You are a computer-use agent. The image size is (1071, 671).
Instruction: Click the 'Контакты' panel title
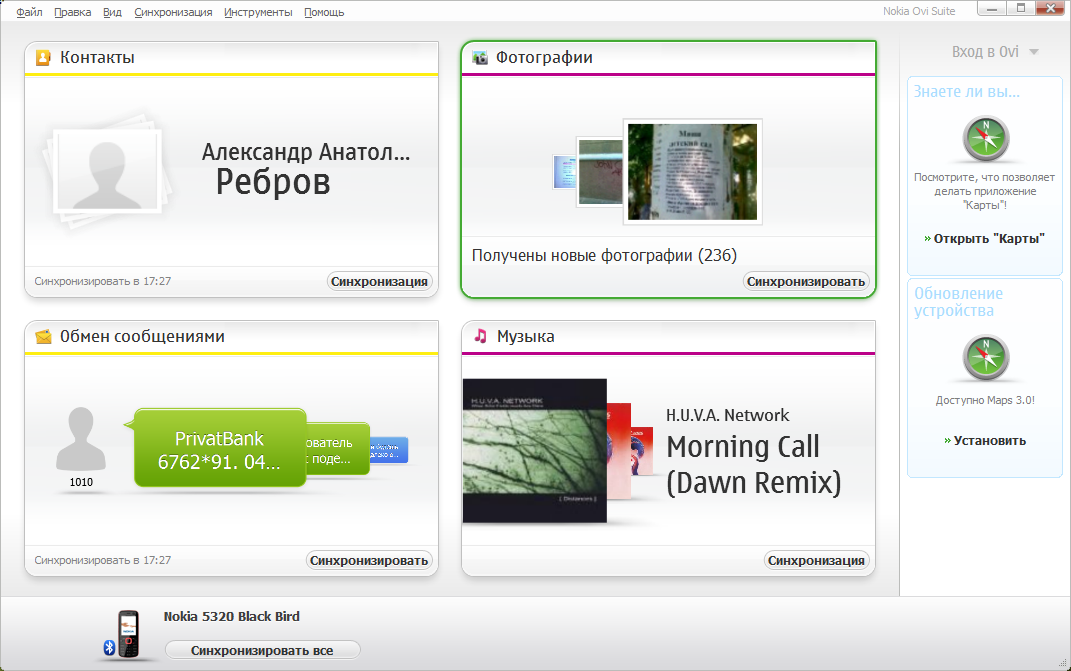point(97,57)
